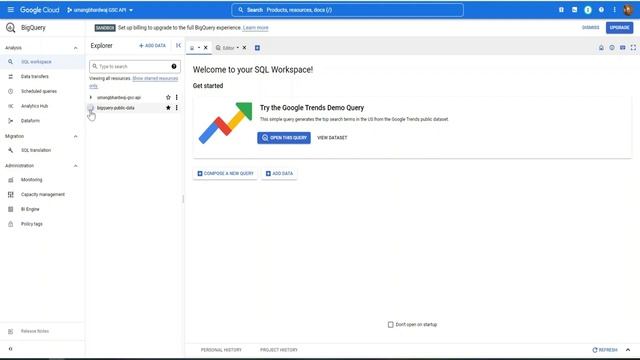Viewport: 640px width, 360px height.
Task: Star the umangbhardwaj-gsc-api project
Action: point(168,98)
